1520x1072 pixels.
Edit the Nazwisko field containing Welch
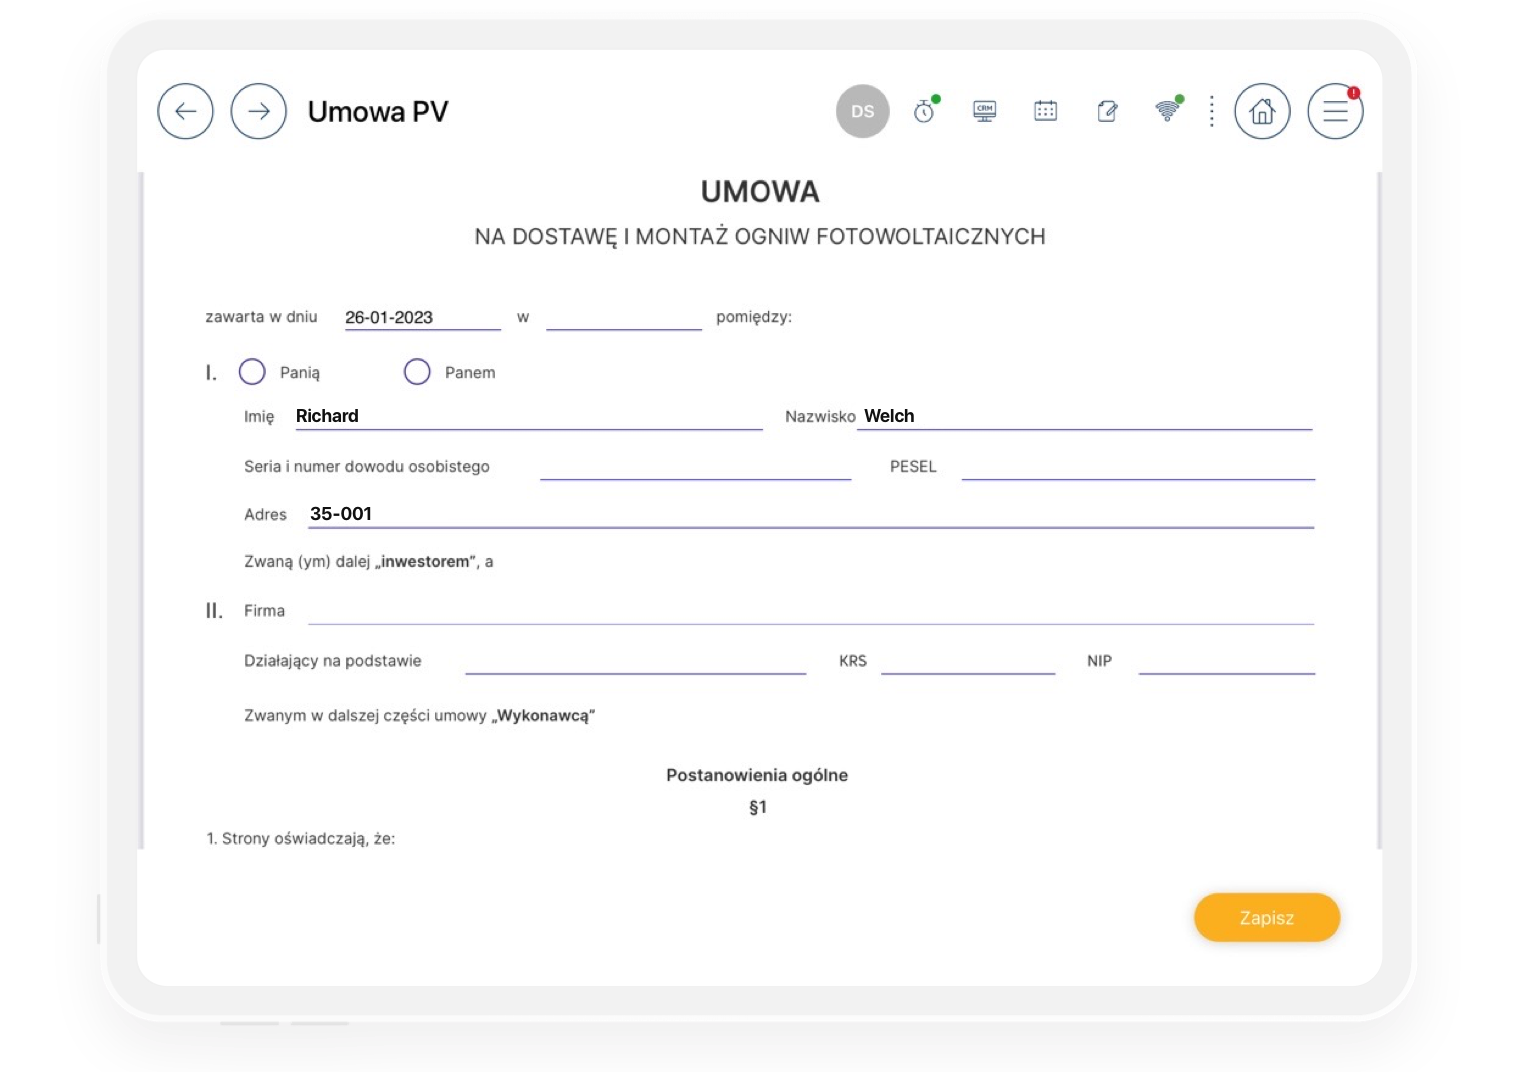tap(1087, 417)
